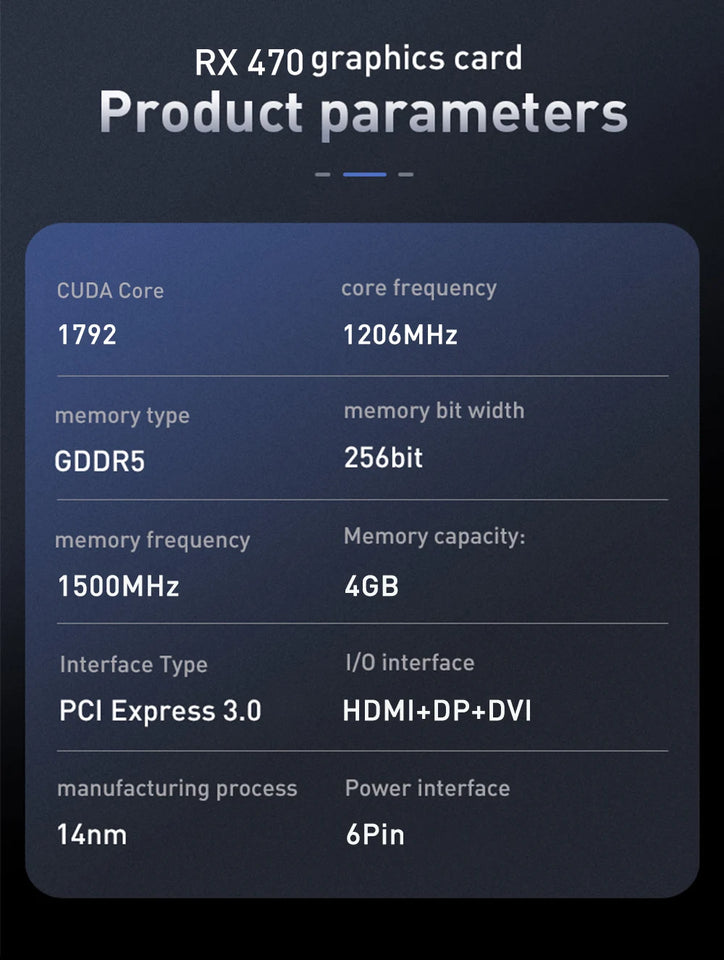Click the 256bit memory width value
The height and width of the screenshot is (960, 724).
(x=383, y=458)
